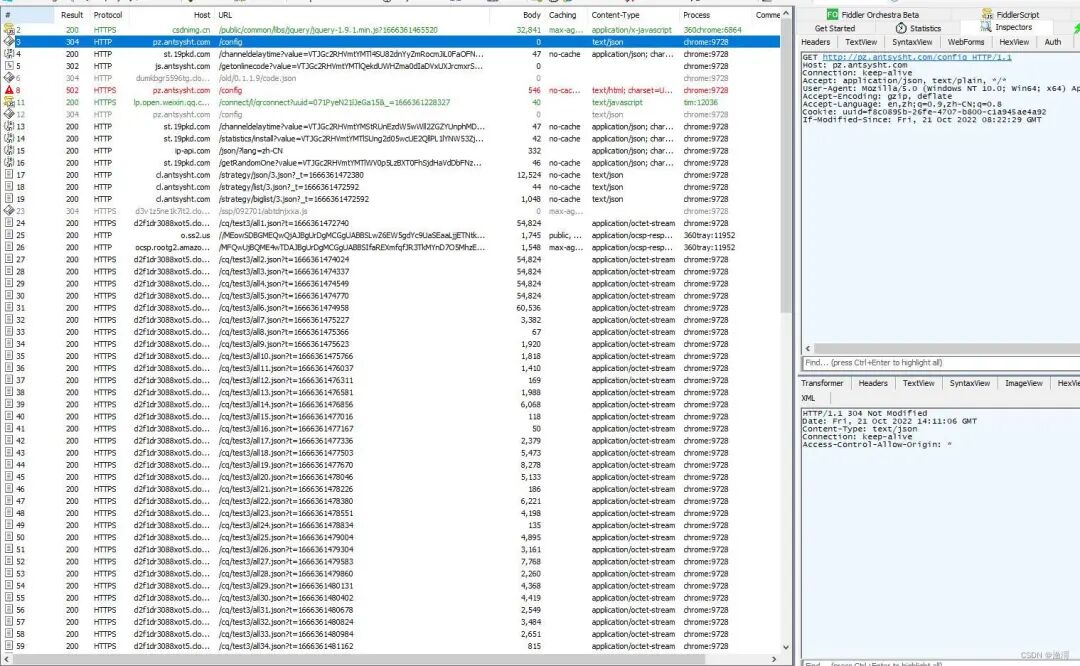Select the ip-api.com session row
The height and width of the screenshot is (666, 1080).
(x=391, y=151)
